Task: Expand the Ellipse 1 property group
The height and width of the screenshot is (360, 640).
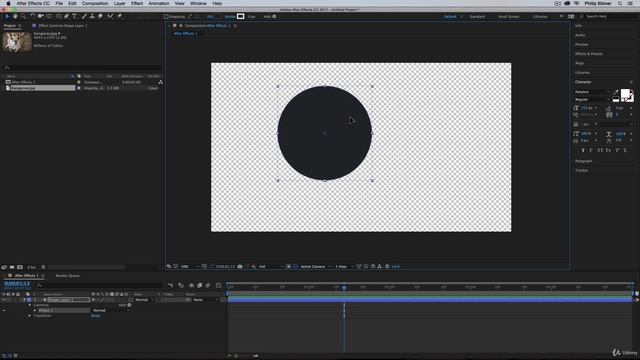Action: click(35, 310)
